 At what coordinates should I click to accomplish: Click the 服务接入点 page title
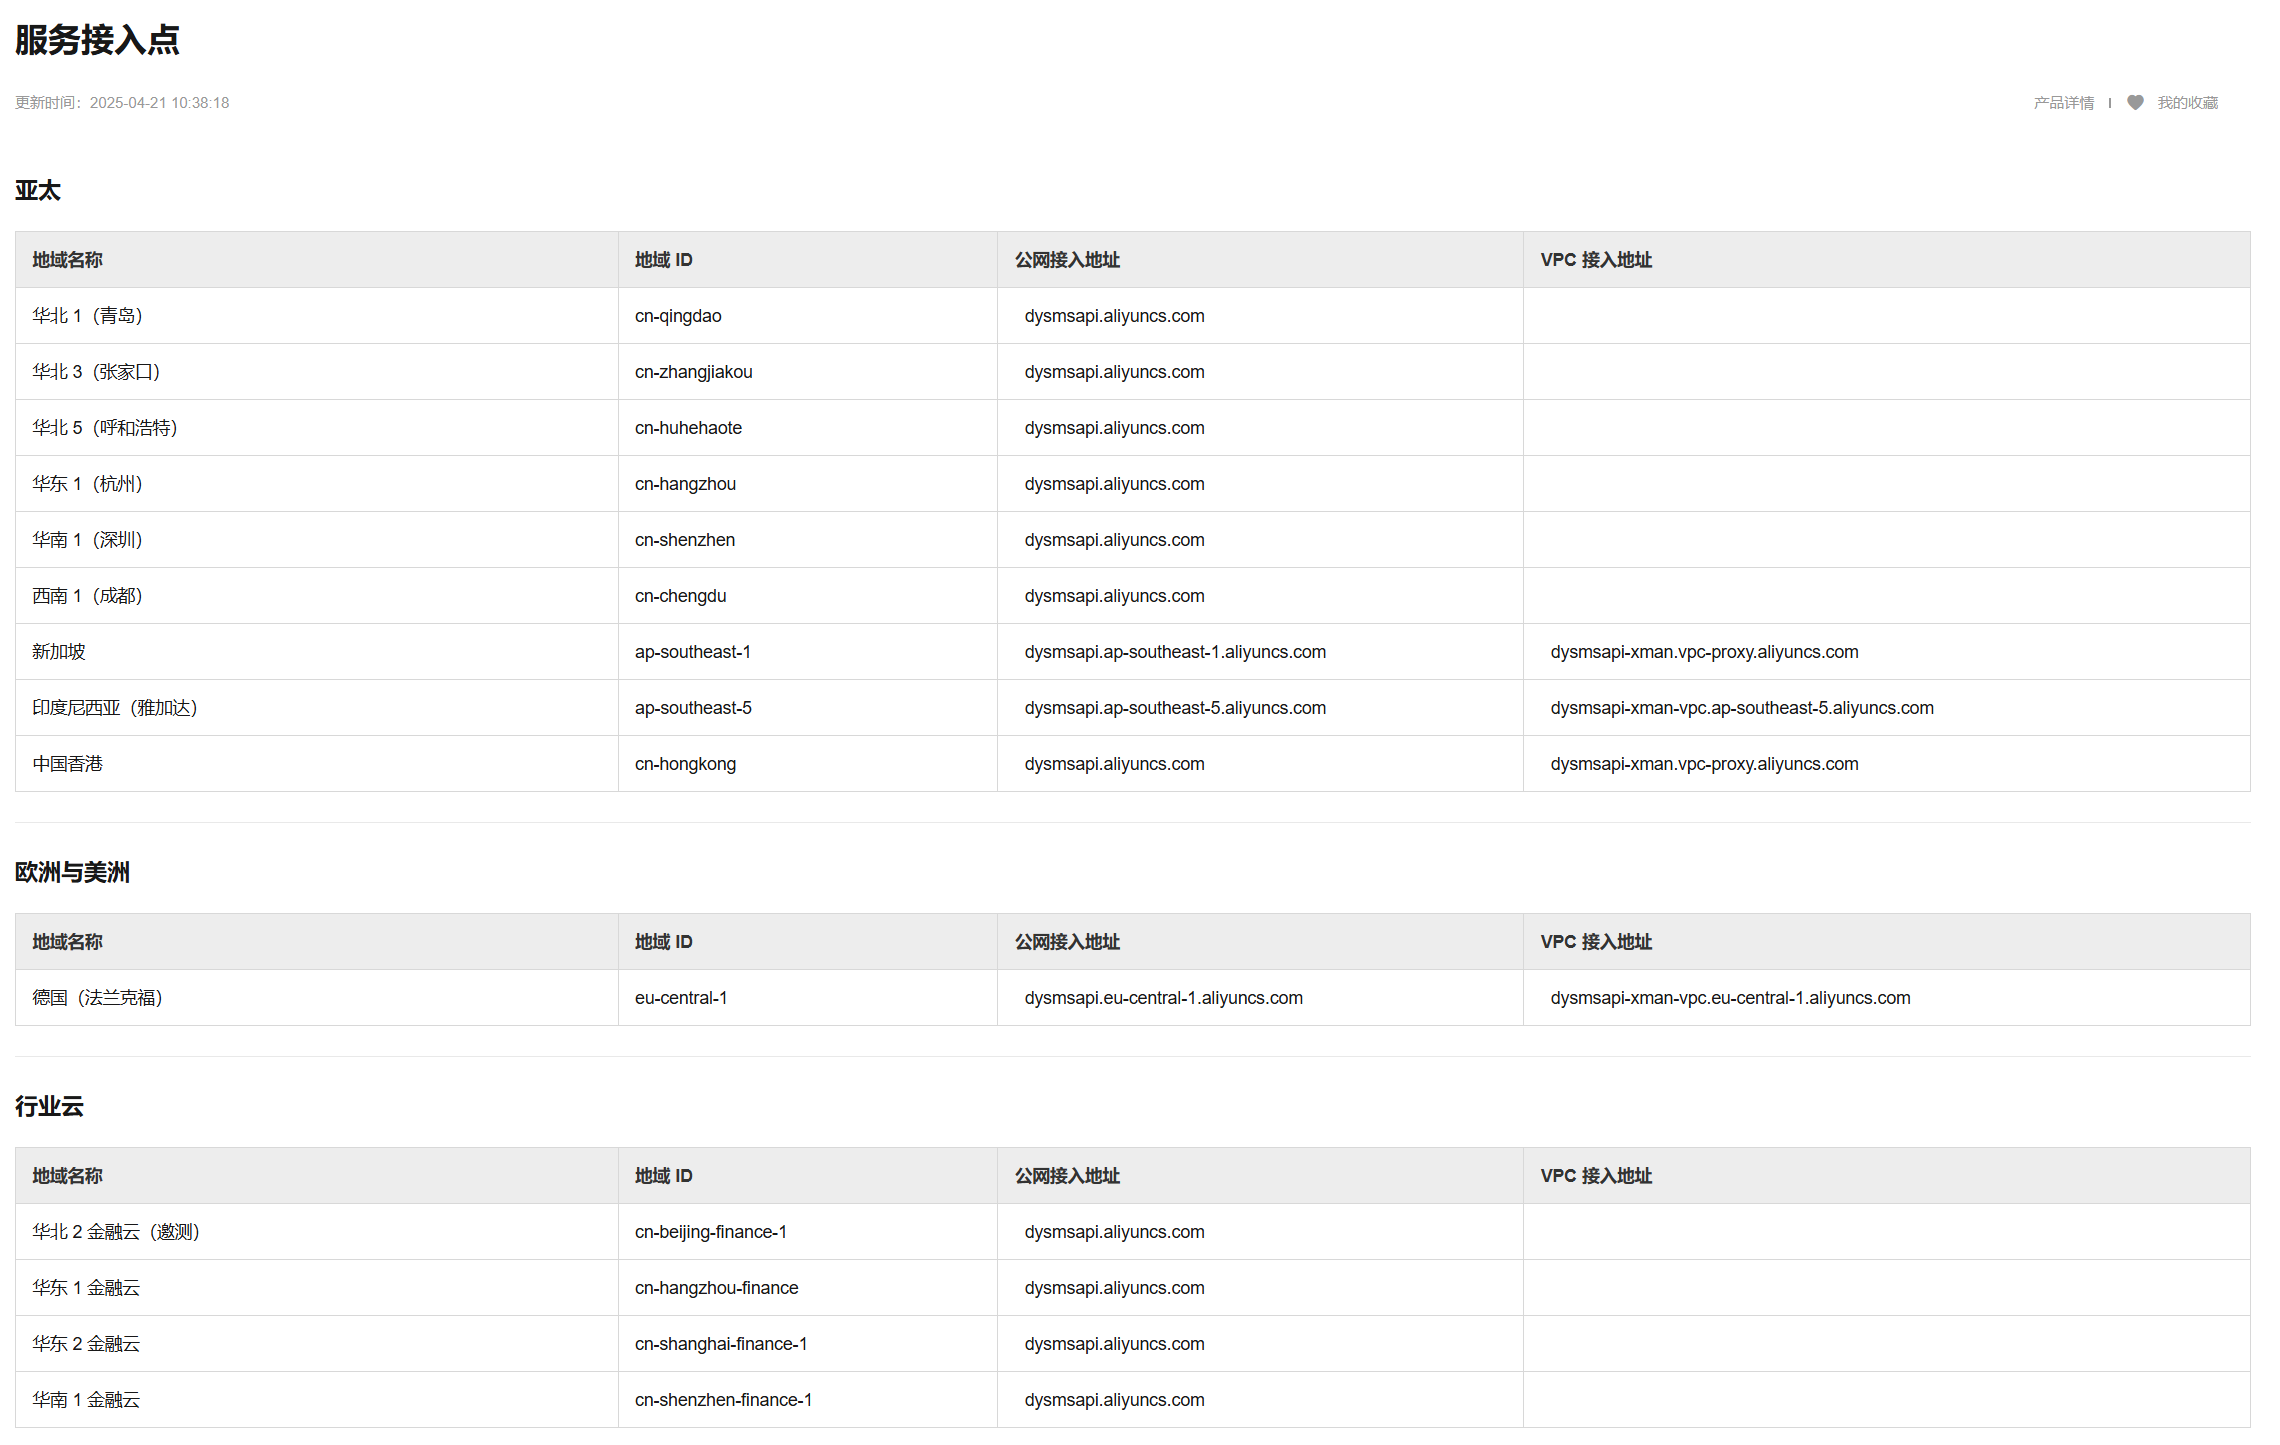97,40
